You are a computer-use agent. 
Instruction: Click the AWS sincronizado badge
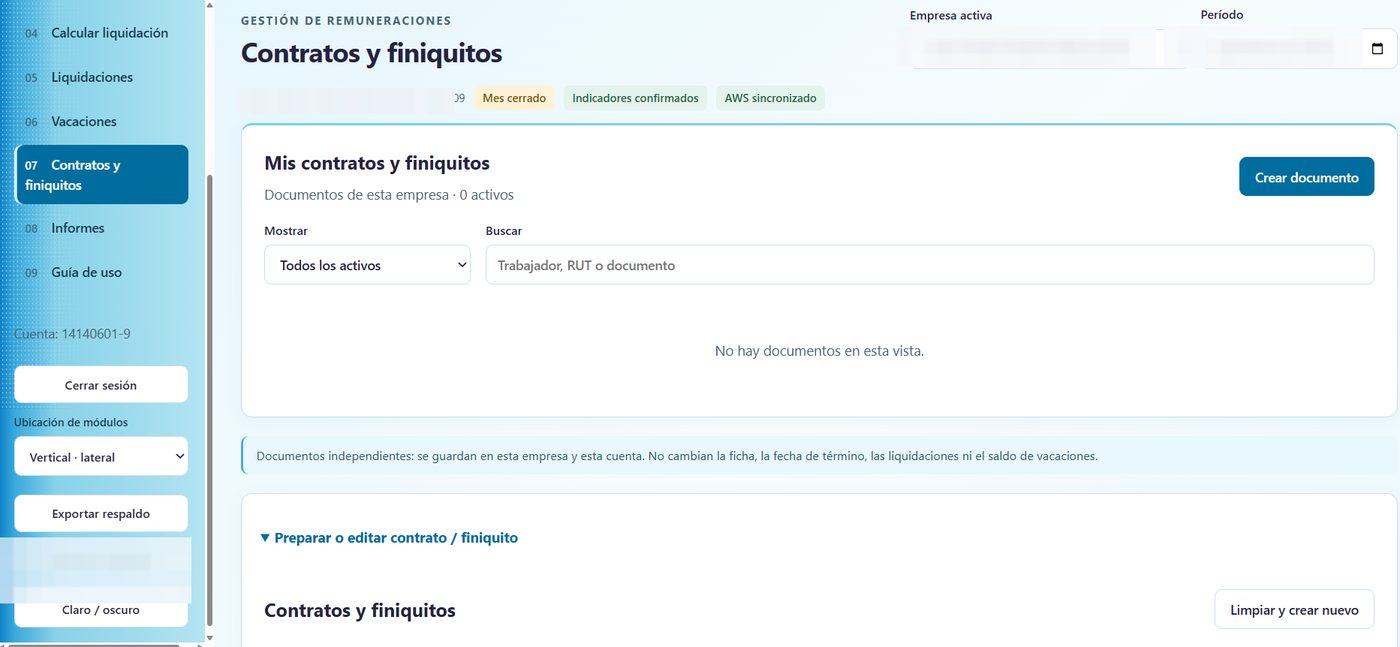coord(770,98)
